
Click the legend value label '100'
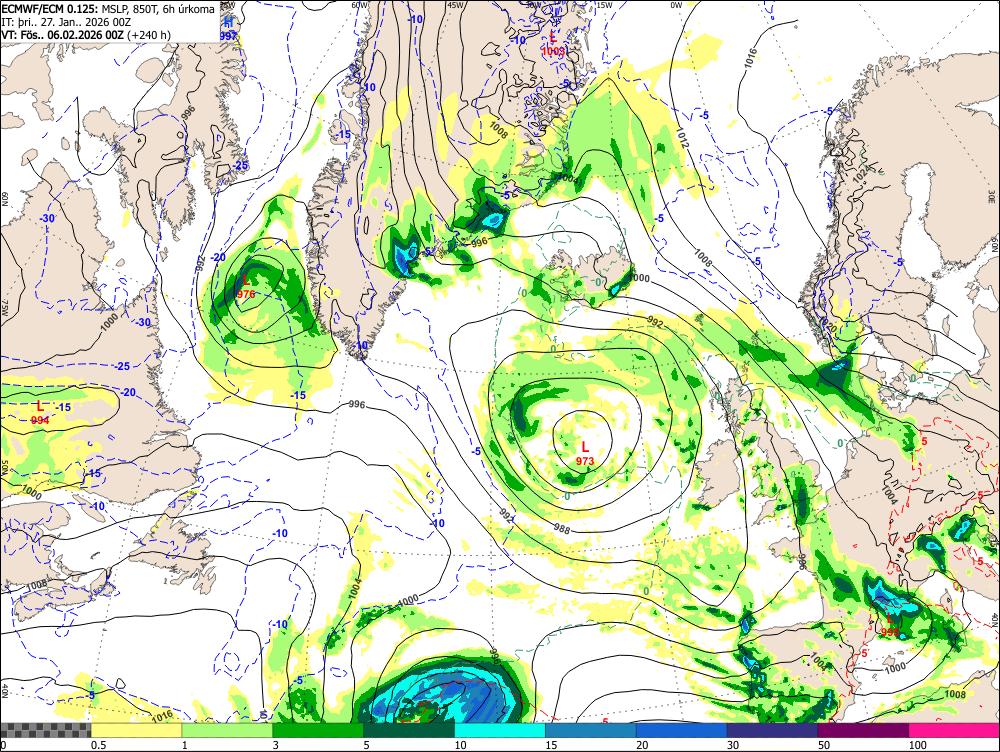[918, 745]
